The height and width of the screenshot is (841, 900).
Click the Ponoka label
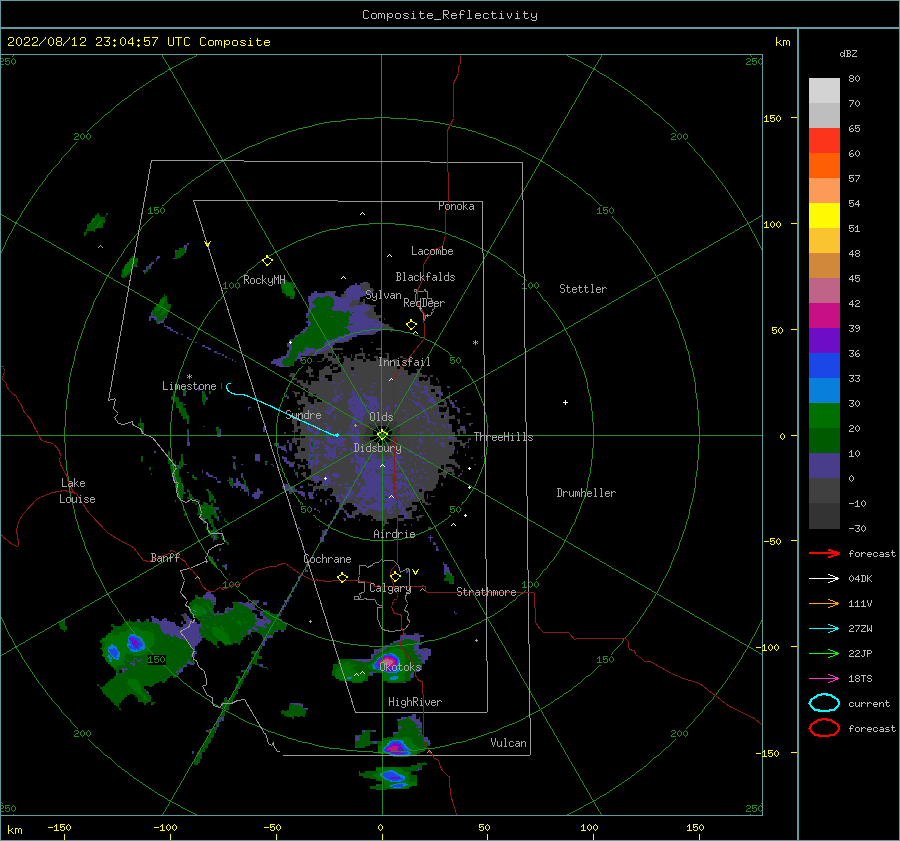[456, 206]
